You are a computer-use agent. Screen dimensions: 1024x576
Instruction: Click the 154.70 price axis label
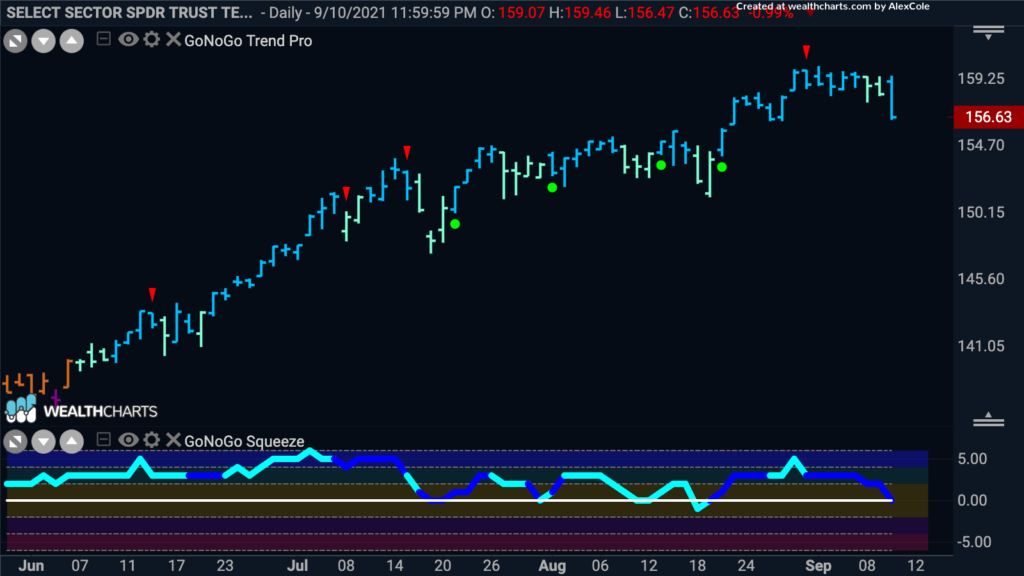coord(981,145)
